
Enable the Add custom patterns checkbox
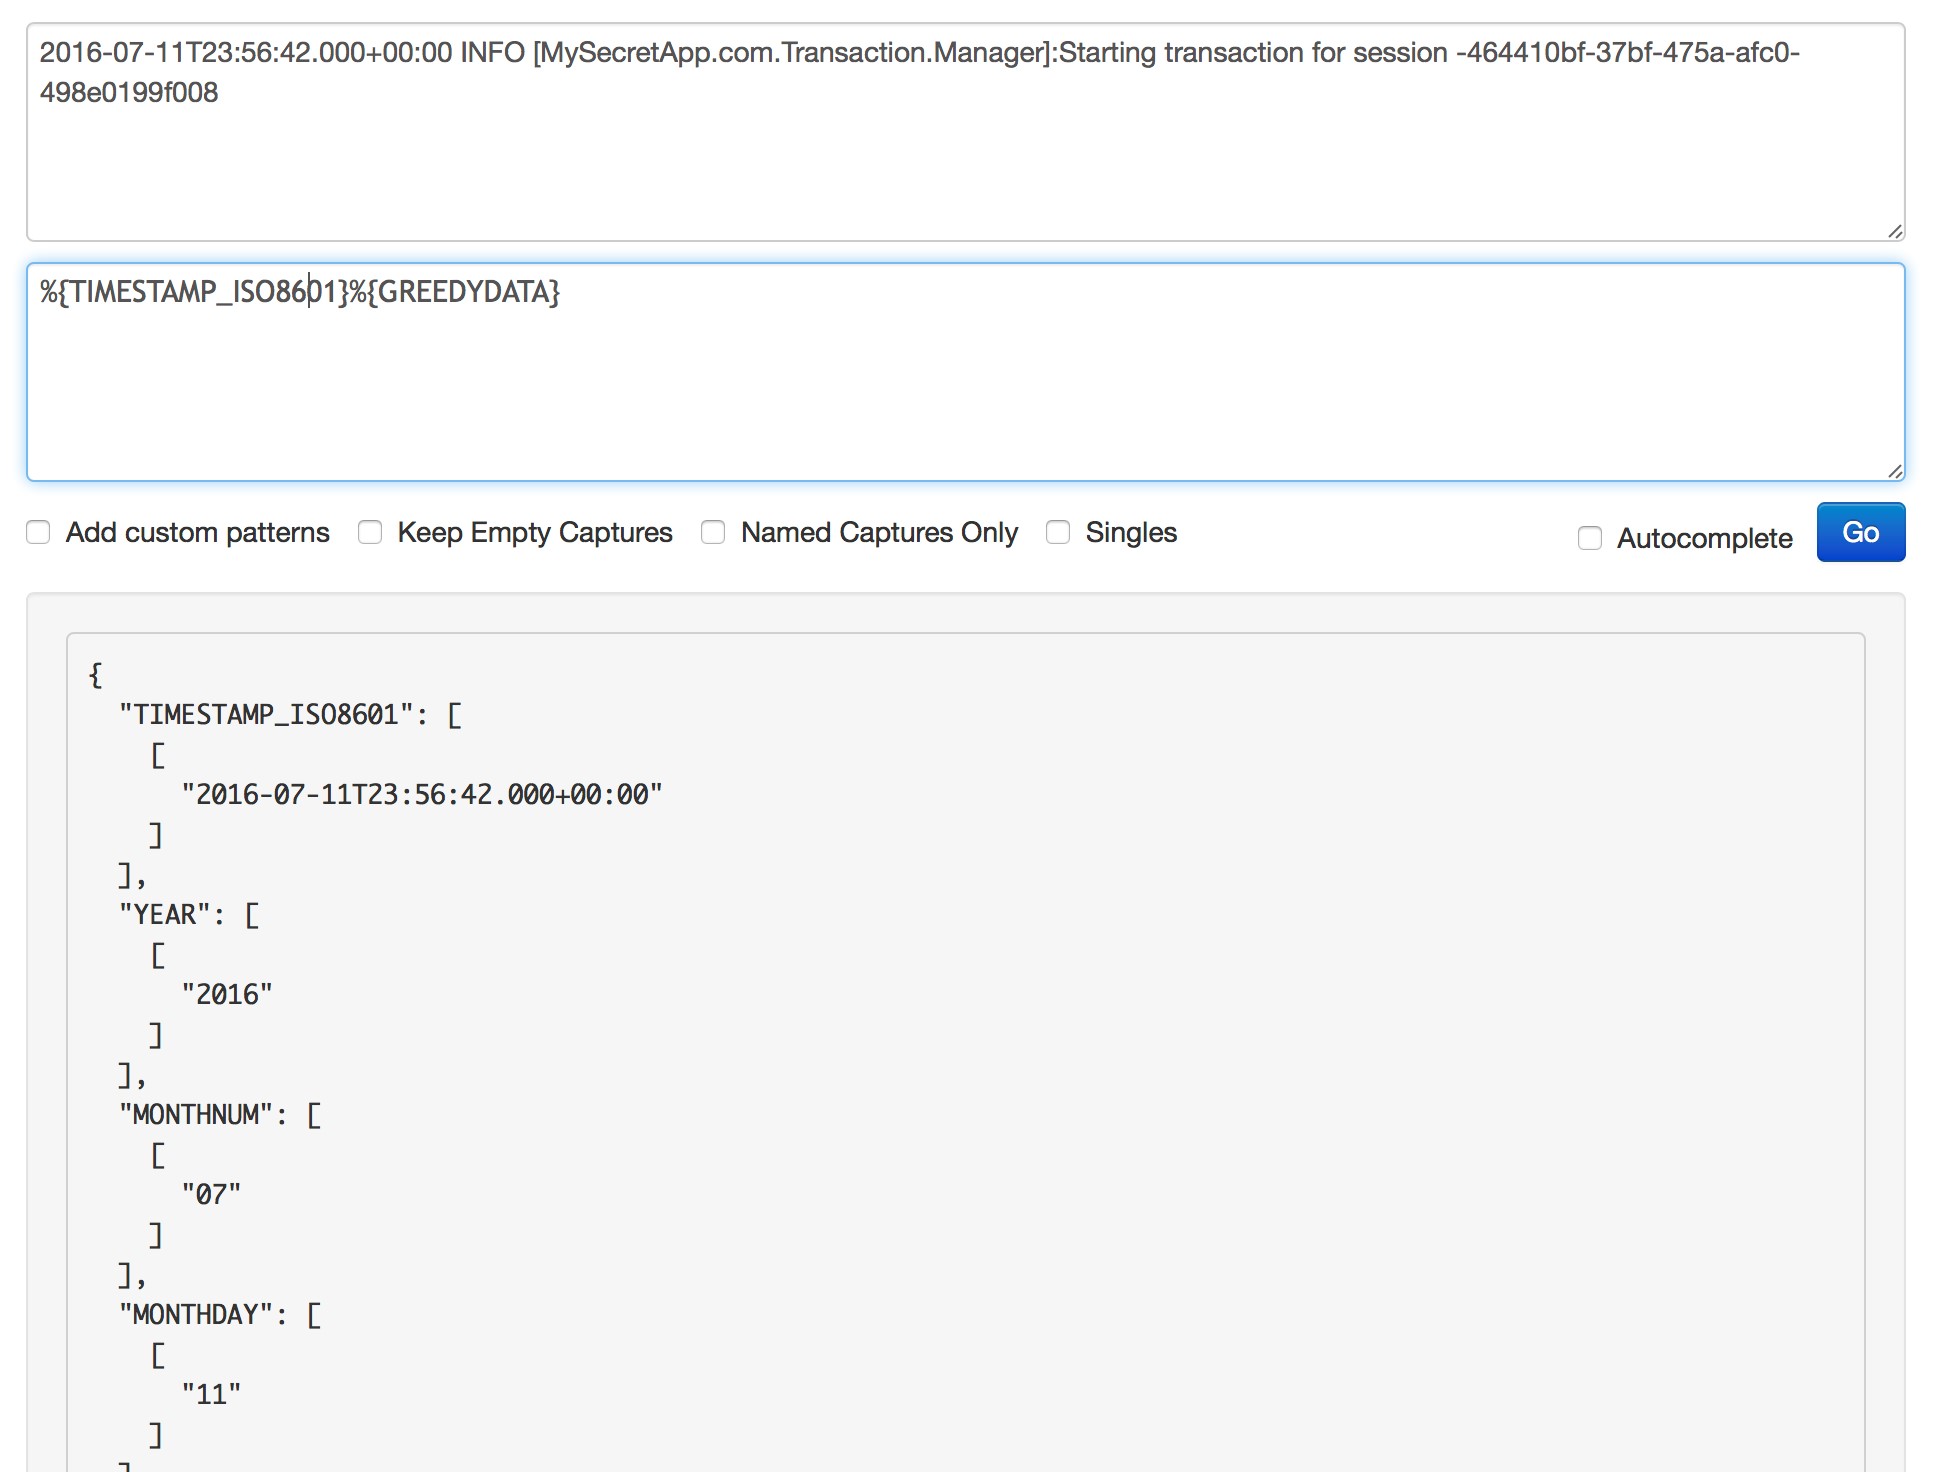pyautogui.click(x=38, y=533)
